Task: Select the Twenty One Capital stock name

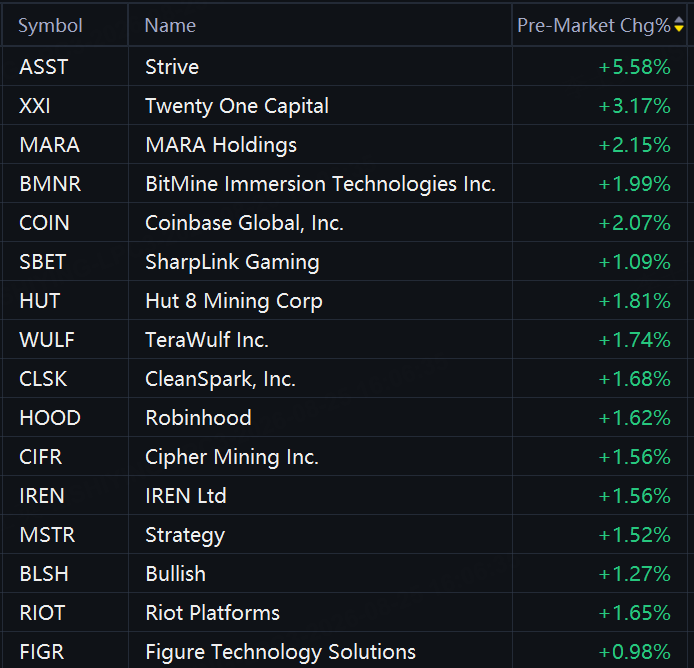Action: pyautogui.click(x=237, y=106)
